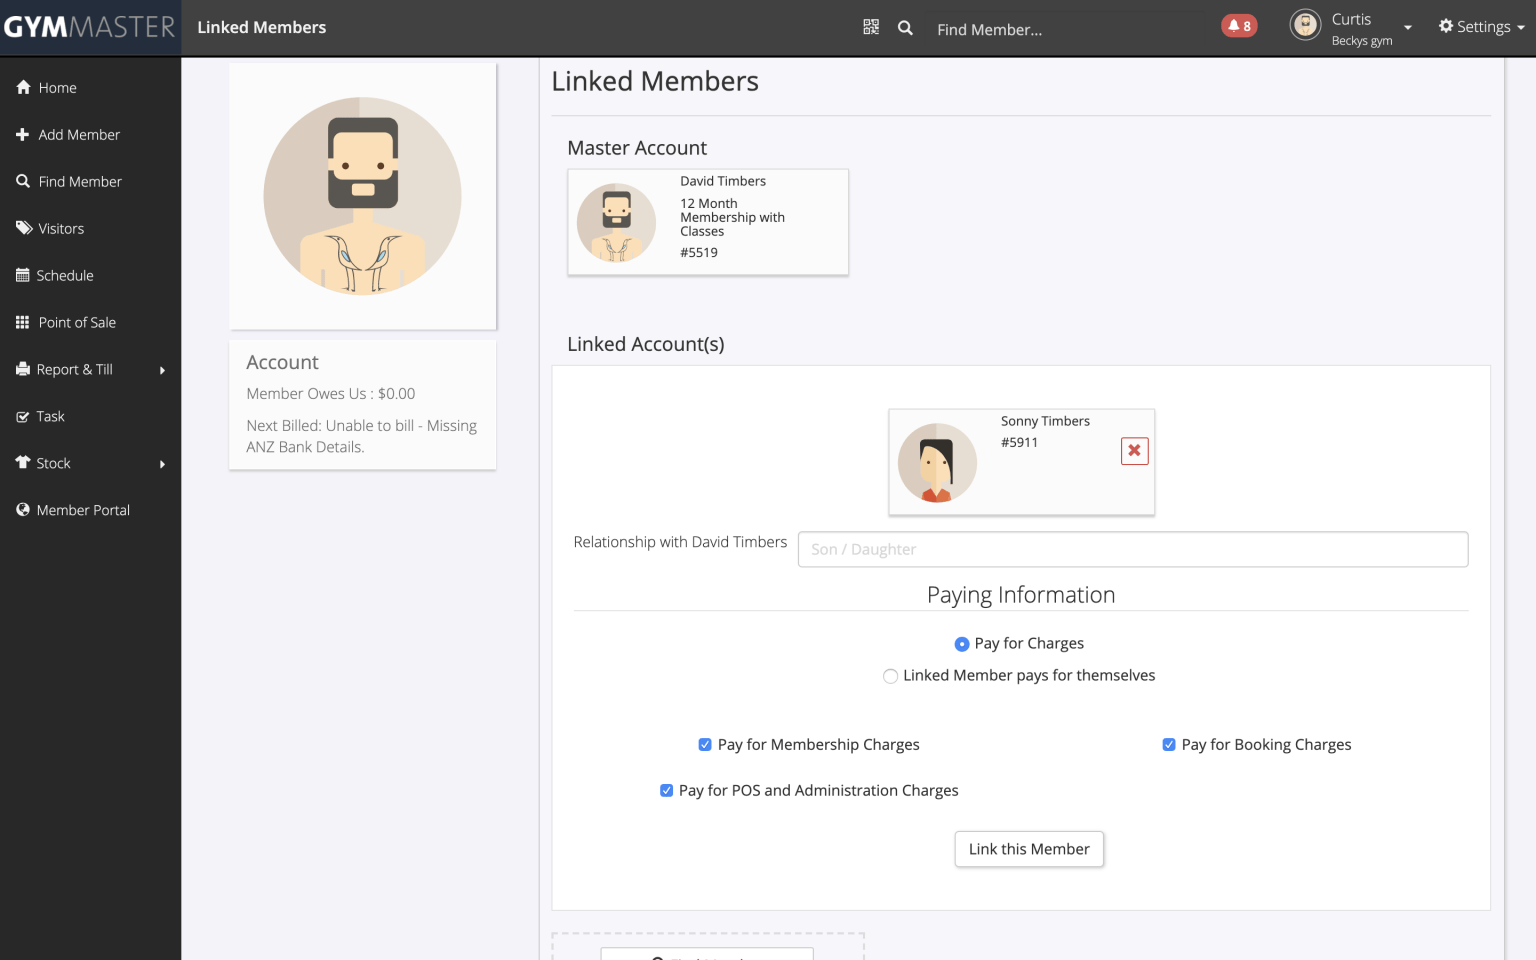Screen dimensions: 1536x960
Task: Open the notifications bell badge
Action: (x=1239, y=26)
